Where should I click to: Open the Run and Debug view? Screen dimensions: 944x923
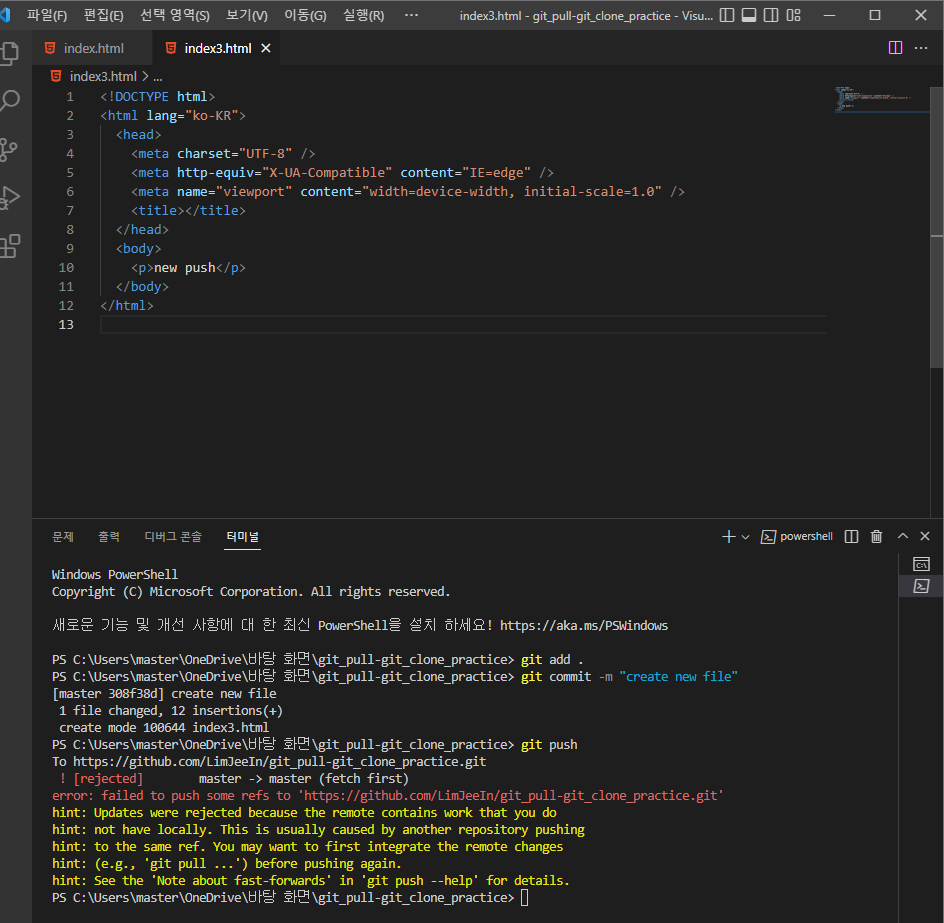point(10,197)
